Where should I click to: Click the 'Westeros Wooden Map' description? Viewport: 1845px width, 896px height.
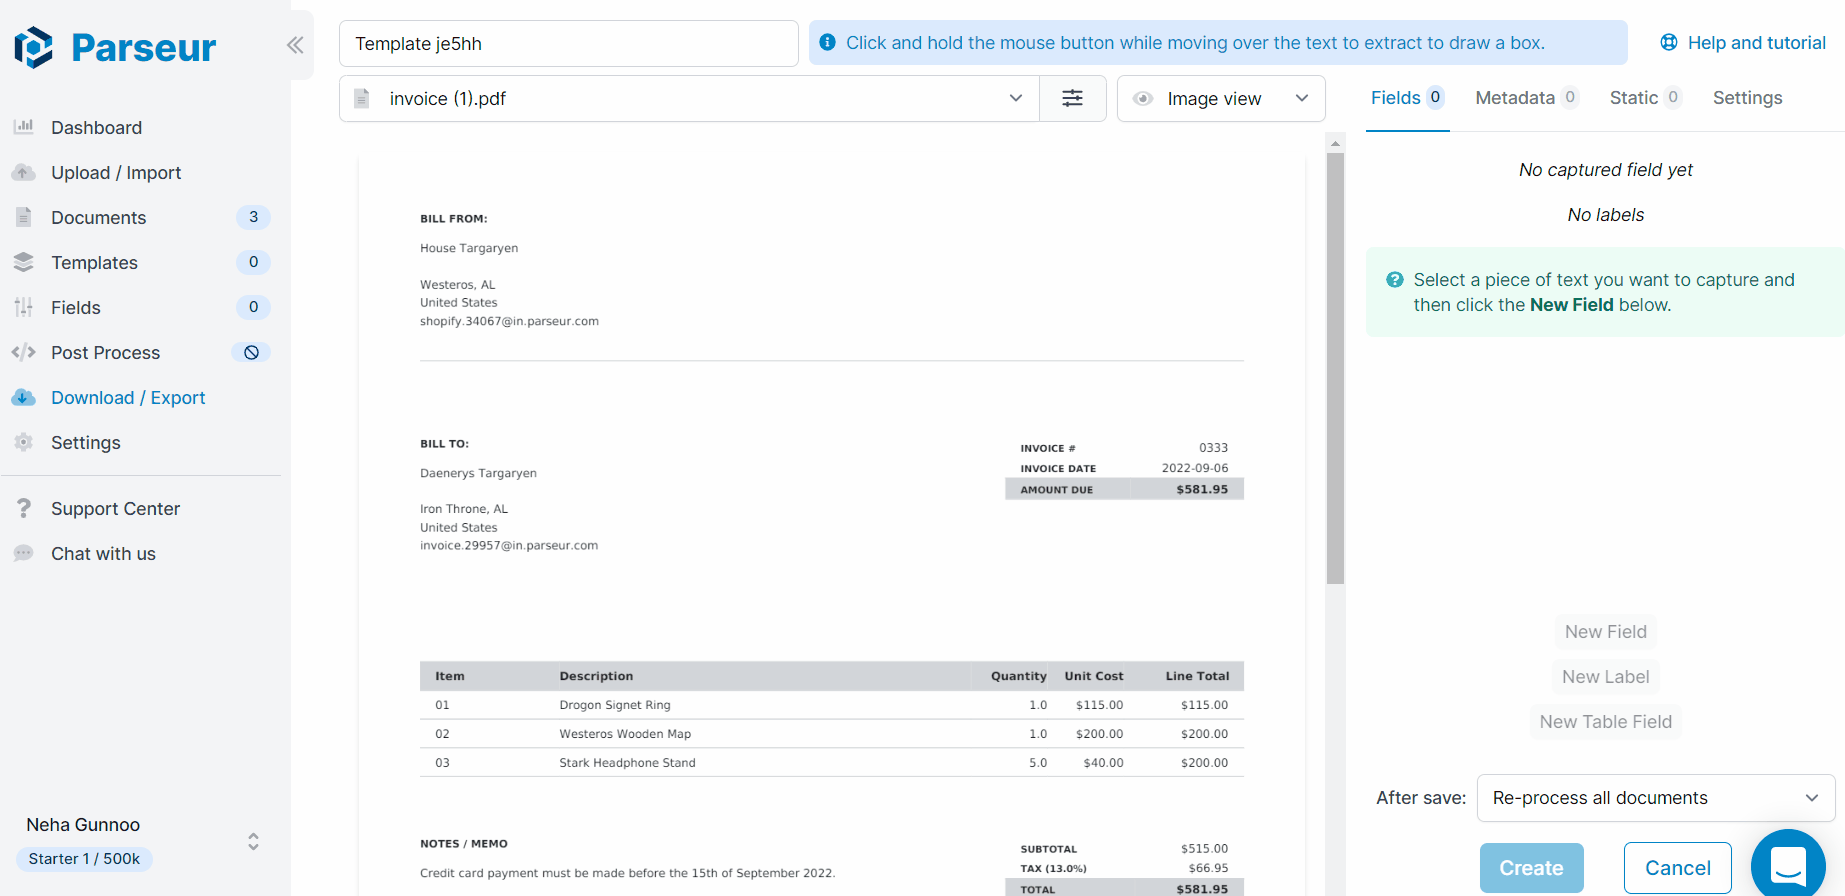(x=625, y=734)
